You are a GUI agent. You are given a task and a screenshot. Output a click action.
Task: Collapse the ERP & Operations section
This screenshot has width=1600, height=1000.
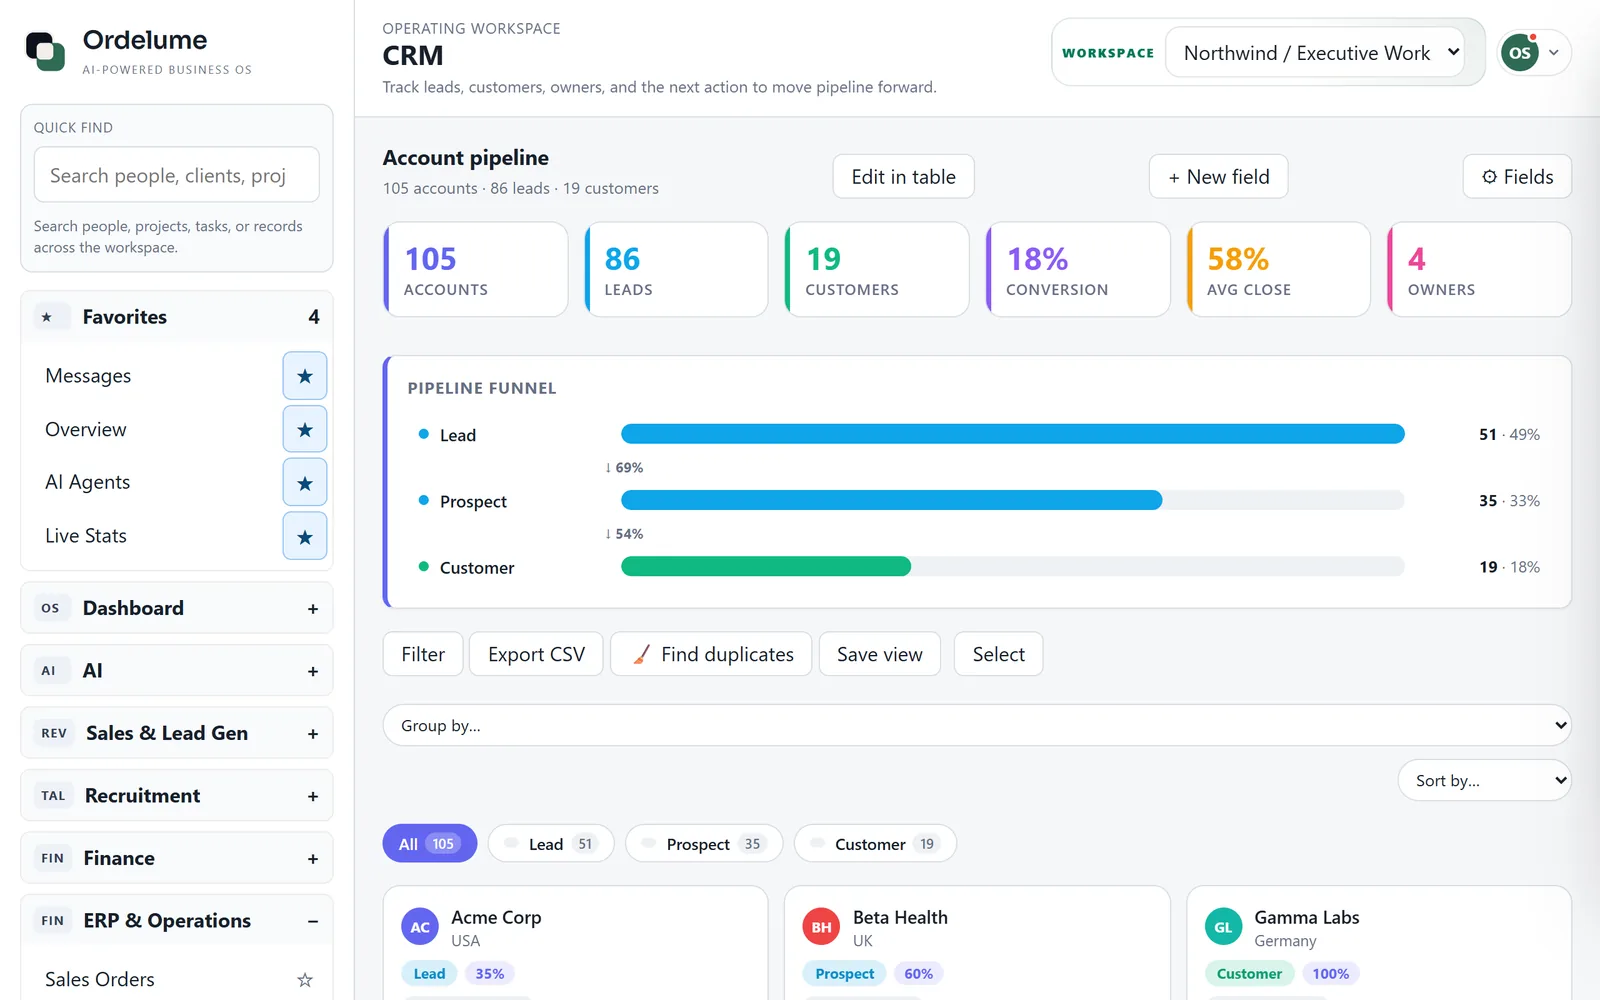313,921
